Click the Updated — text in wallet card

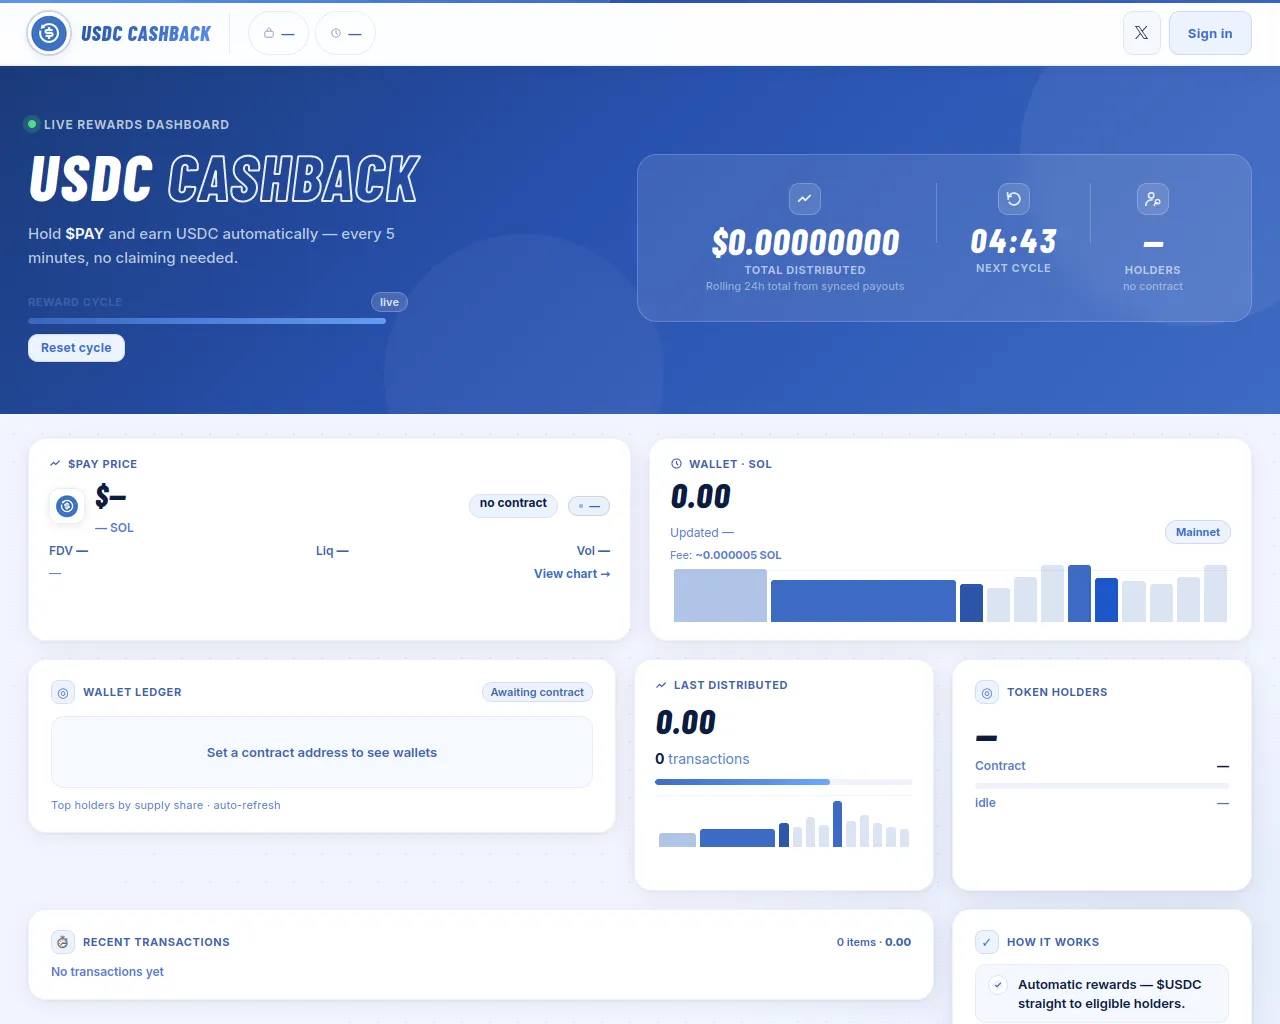(x=702, y=533)
